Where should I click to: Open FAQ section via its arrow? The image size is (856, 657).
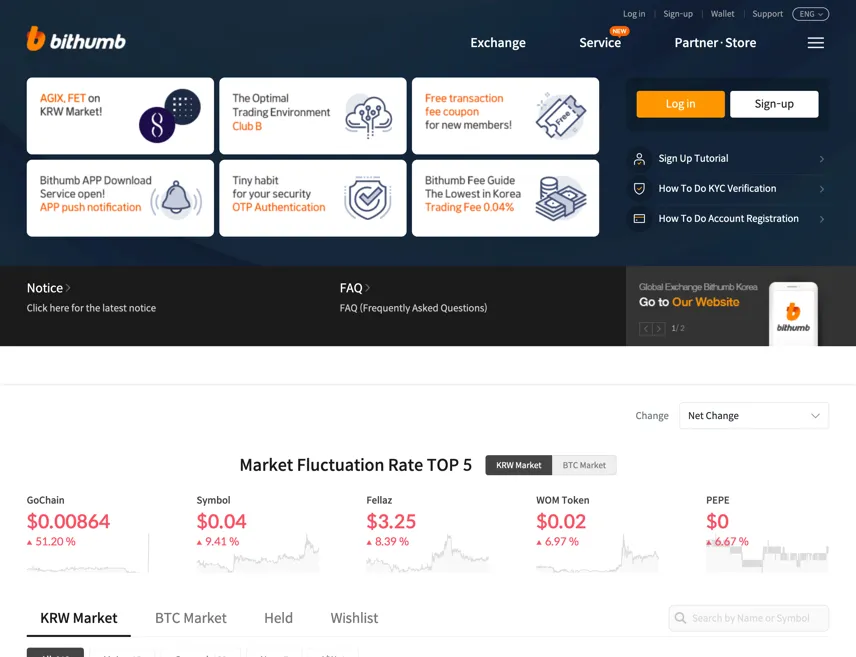point(367,288)
